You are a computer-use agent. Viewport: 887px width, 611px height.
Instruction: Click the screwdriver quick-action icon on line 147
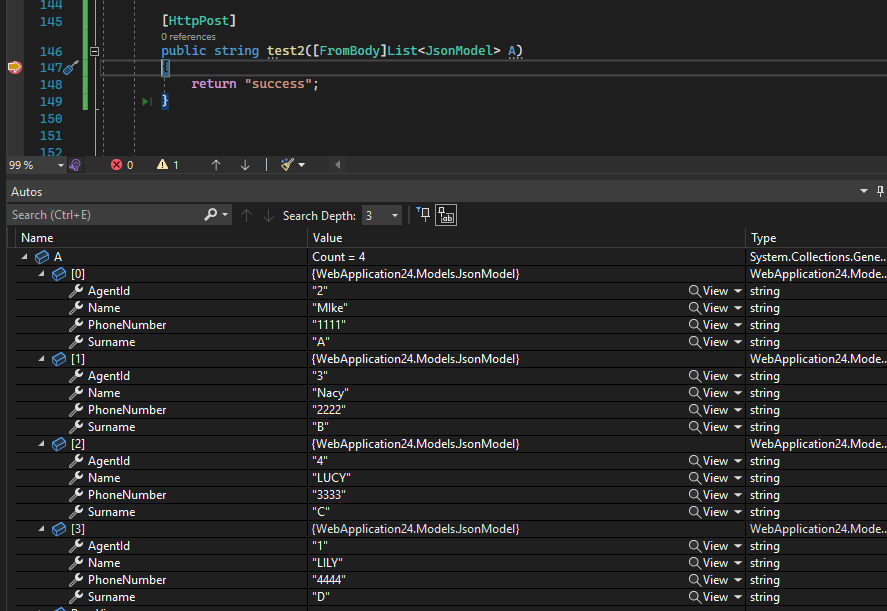coord(70,68)
